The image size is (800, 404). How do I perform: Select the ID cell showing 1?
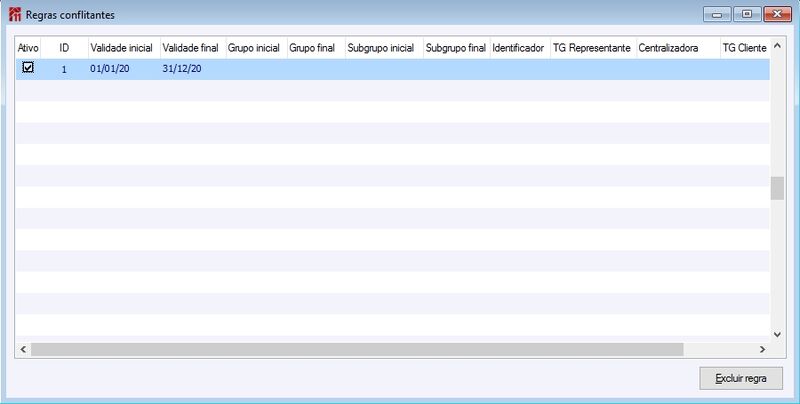64,70
